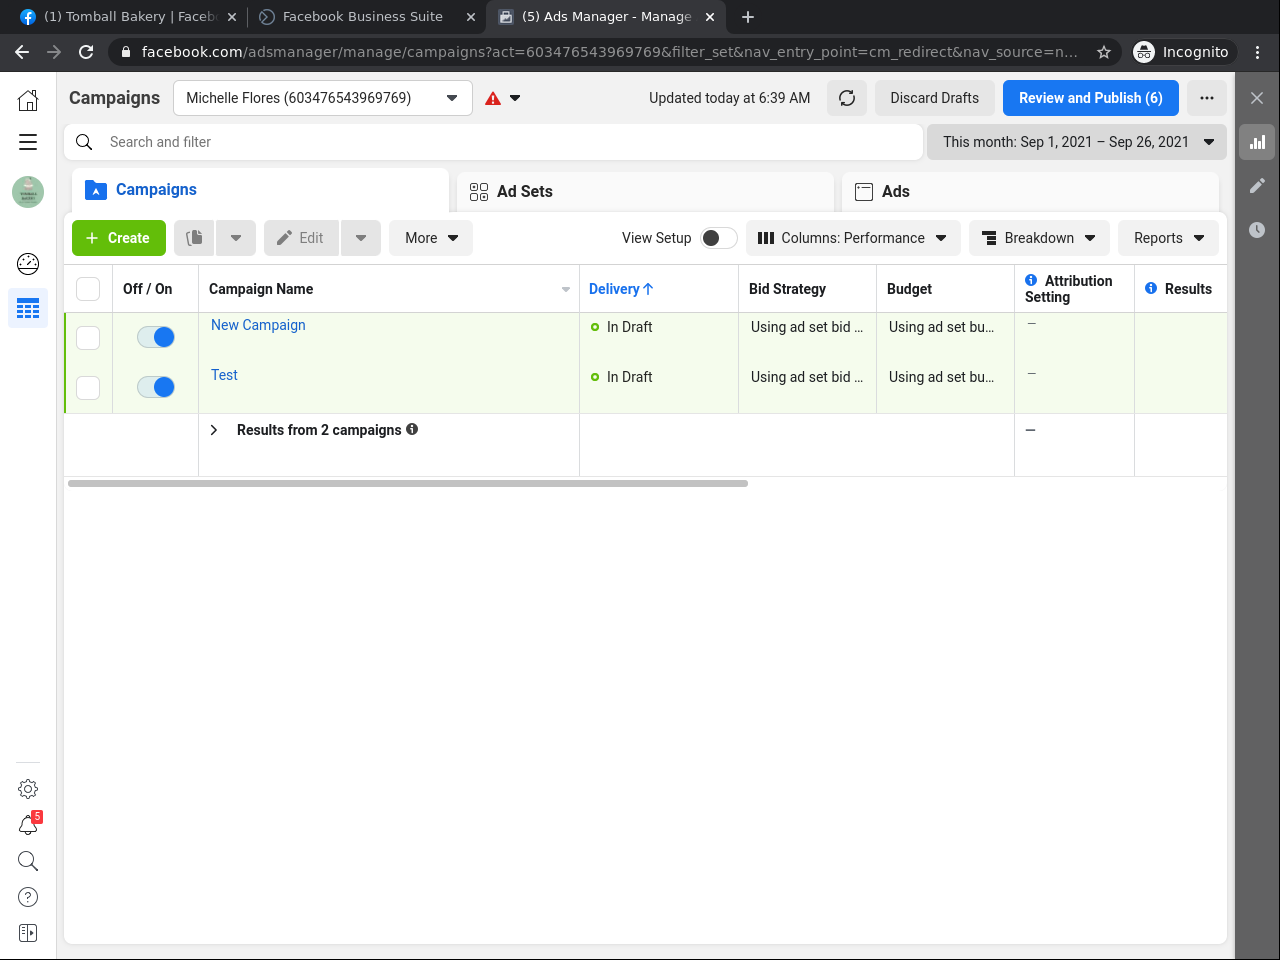Open Settings gear in left sidebar
Viewport: 1280px width, 960px height.
pyautogui.click(x=28, y=789)
